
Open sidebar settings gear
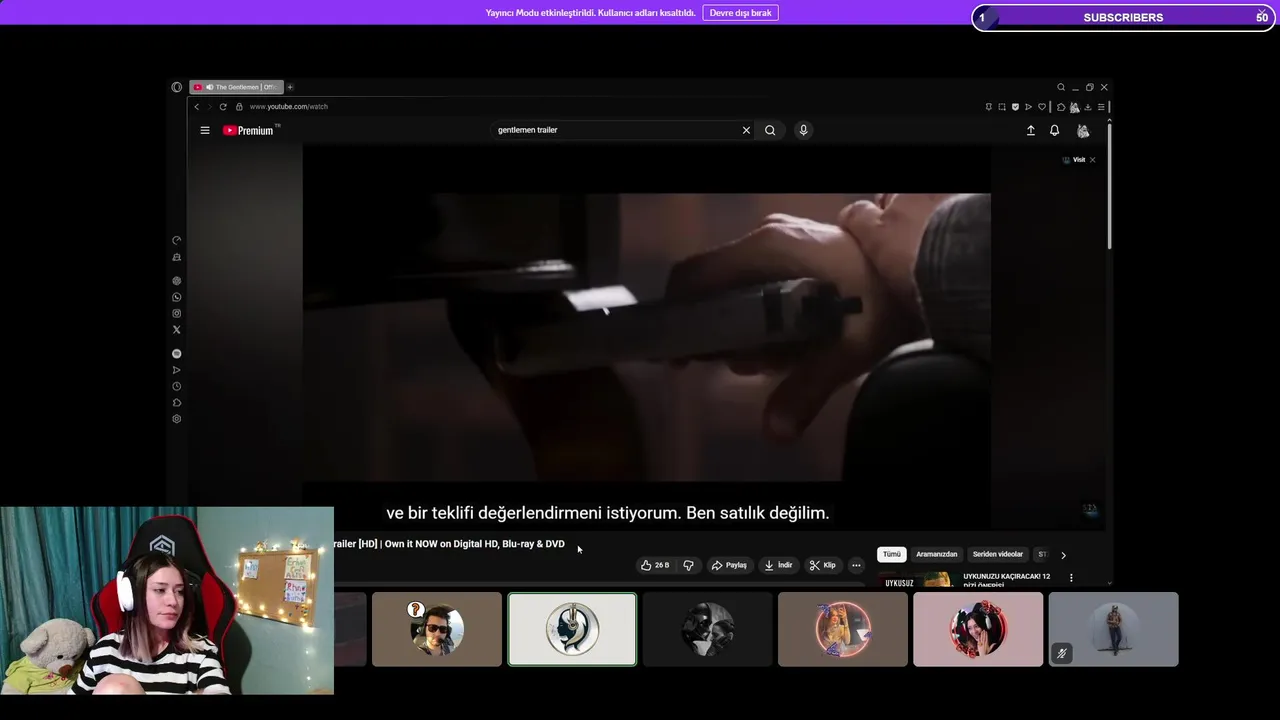177,419
